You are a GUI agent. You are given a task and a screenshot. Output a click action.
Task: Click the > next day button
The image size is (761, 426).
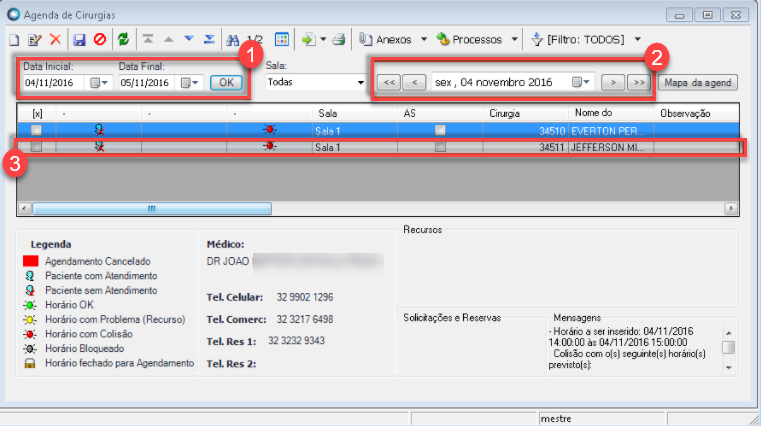(x=613, y=82)
